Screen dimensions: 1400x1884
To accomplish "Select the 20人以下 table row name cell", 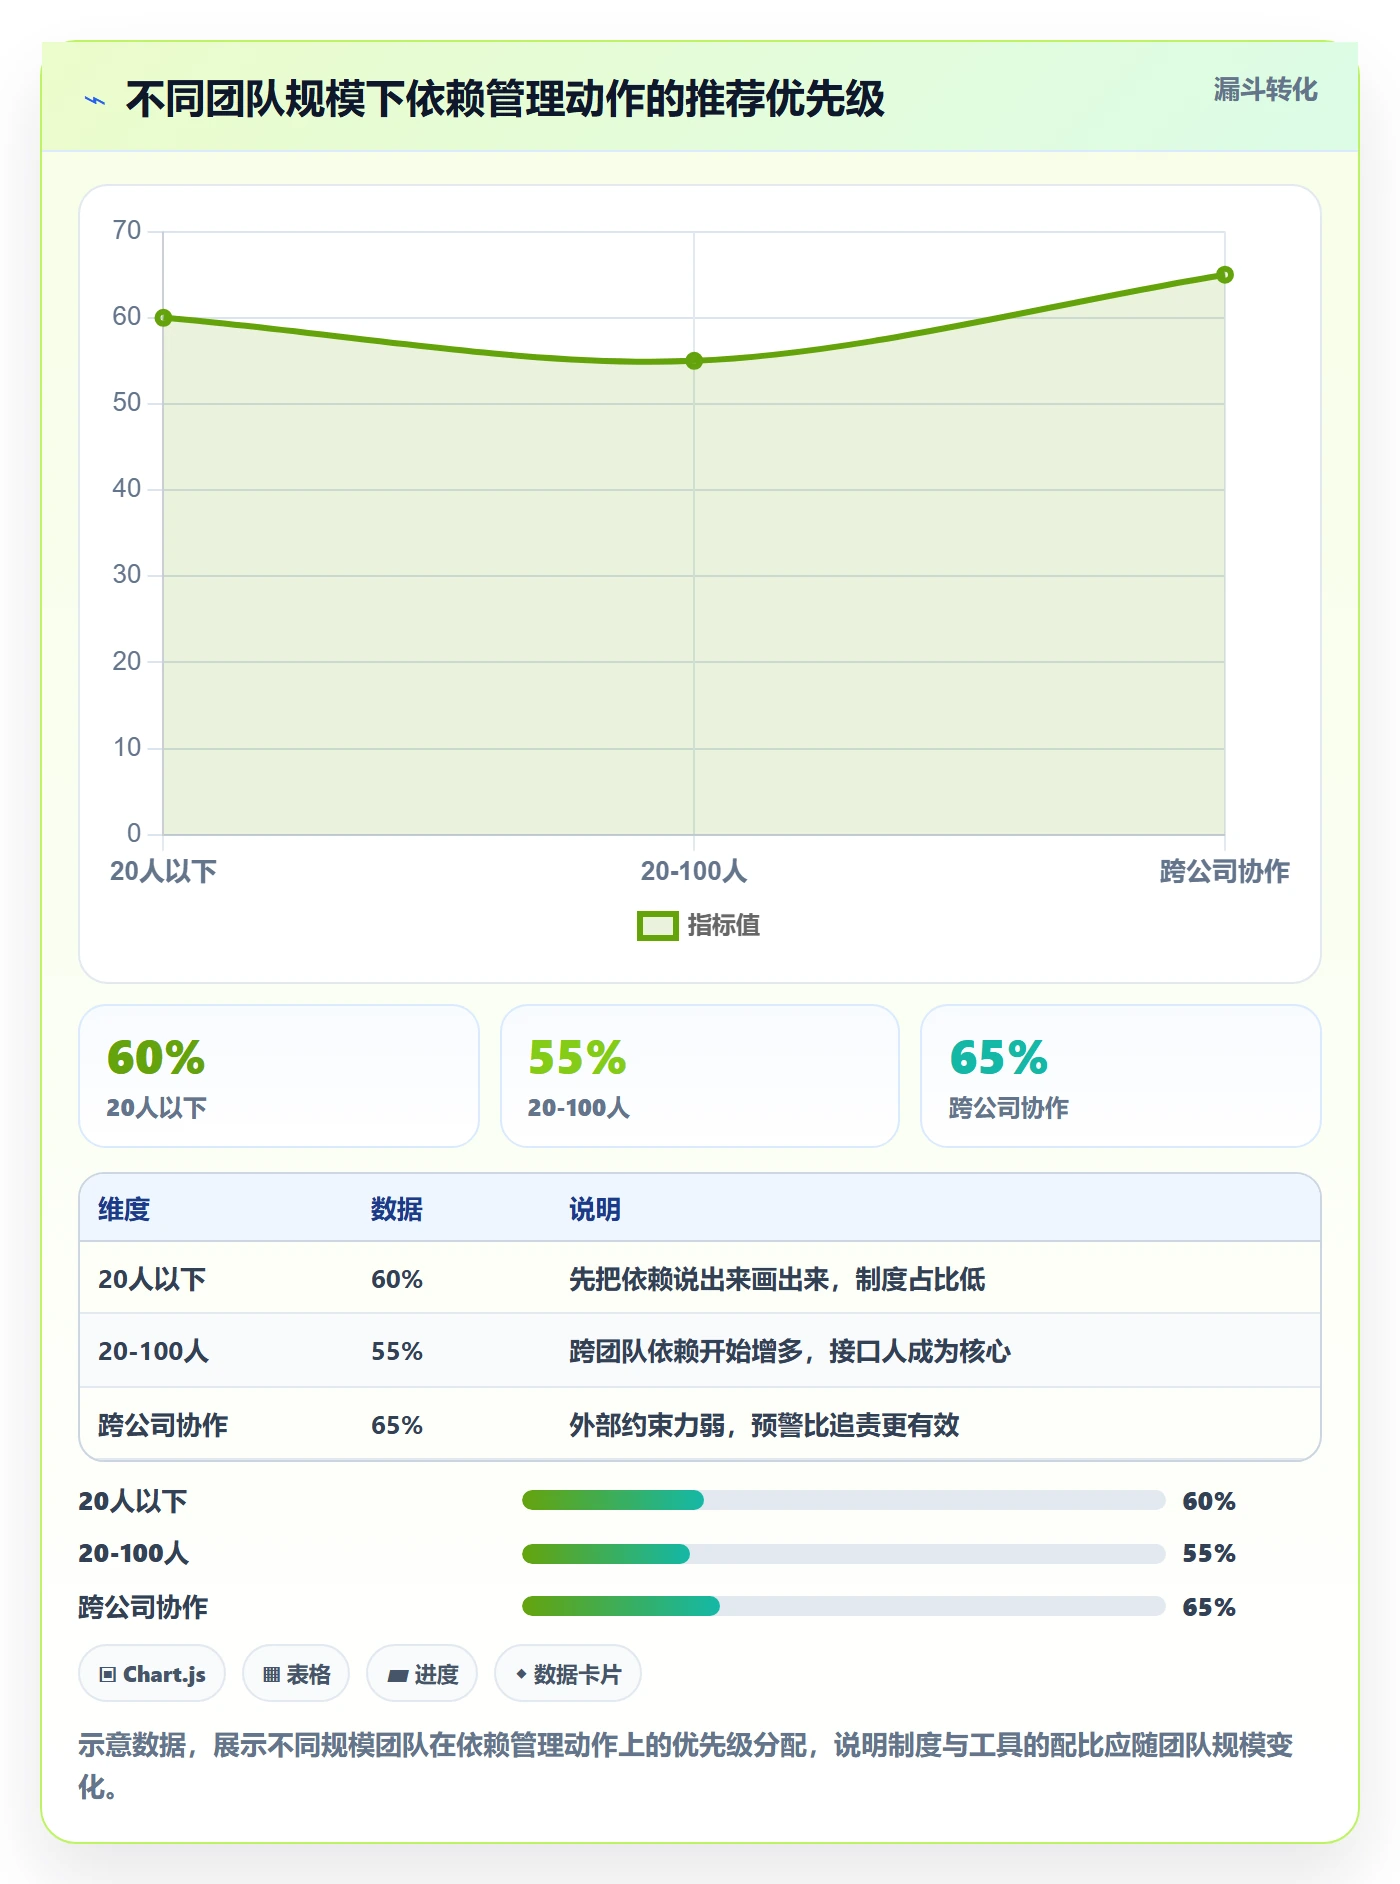I will [x=152, y=1279].
